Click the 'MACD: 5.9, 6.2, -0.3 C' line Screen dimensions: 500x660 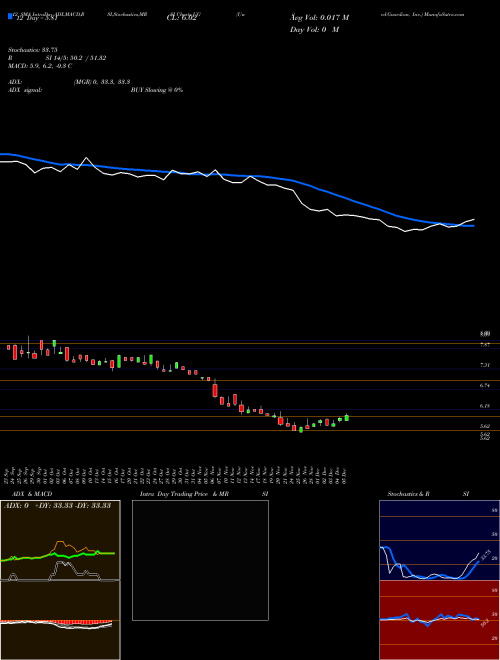40,66
